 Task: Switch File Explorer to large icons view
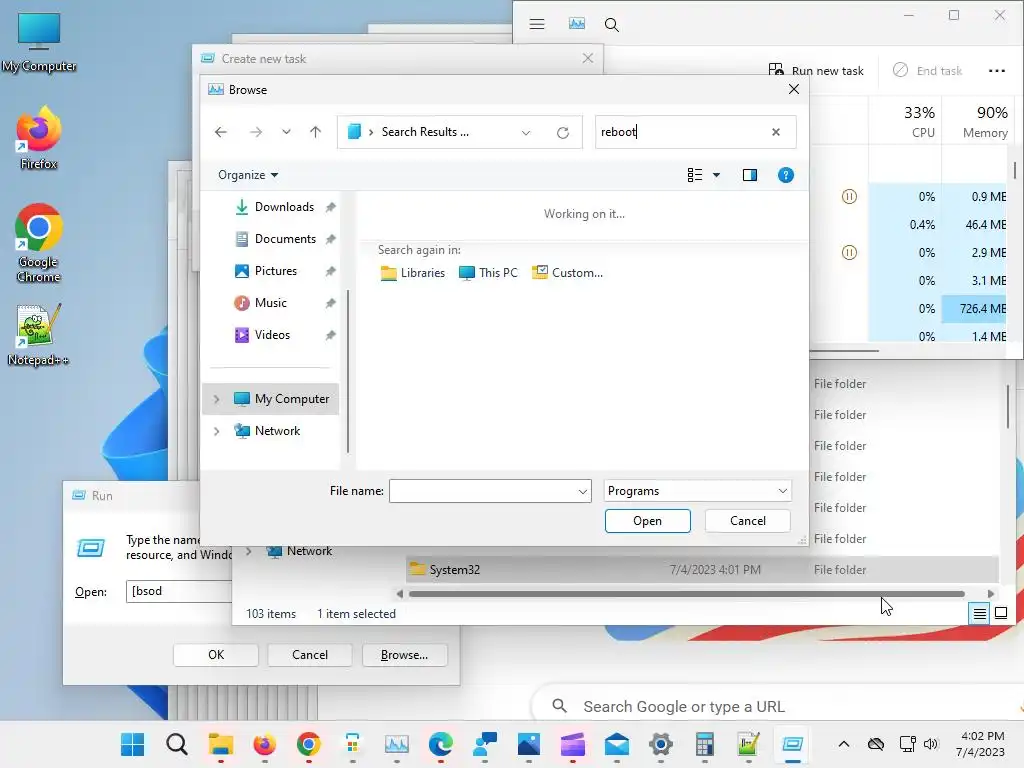point(1000,613)
